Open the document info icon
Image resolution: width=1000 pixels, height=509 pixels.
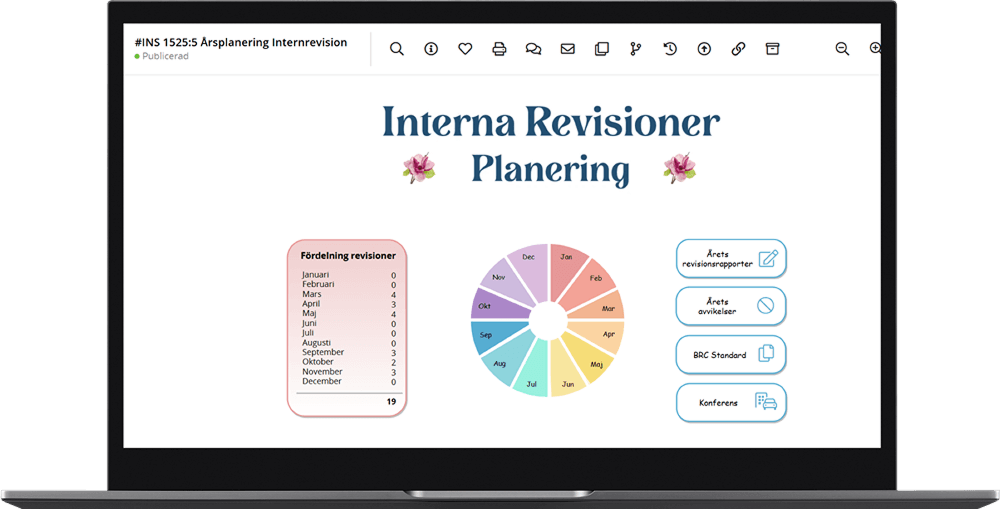click(431, 49)
